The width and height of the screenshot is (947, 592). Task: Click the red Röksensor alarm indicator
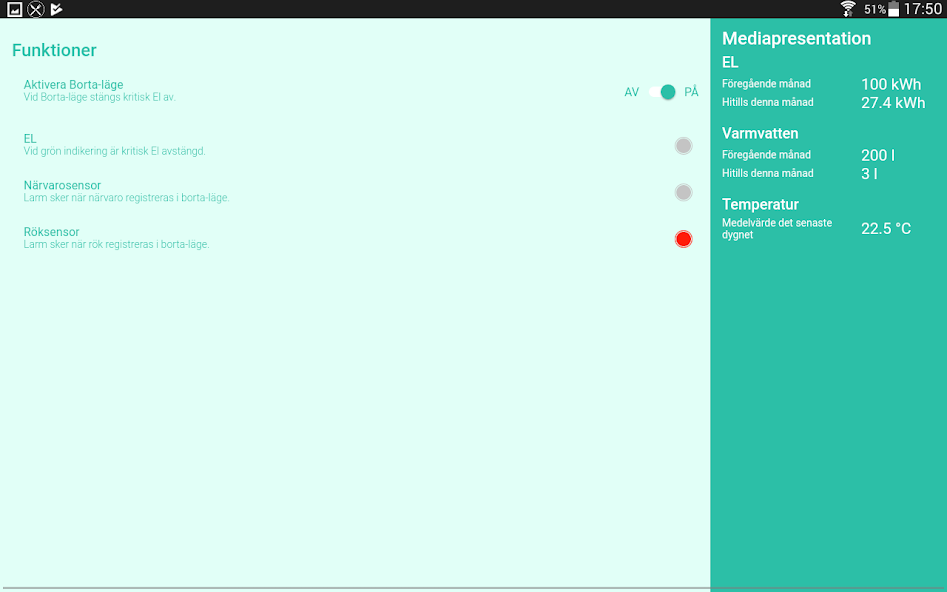coord(683,239)
